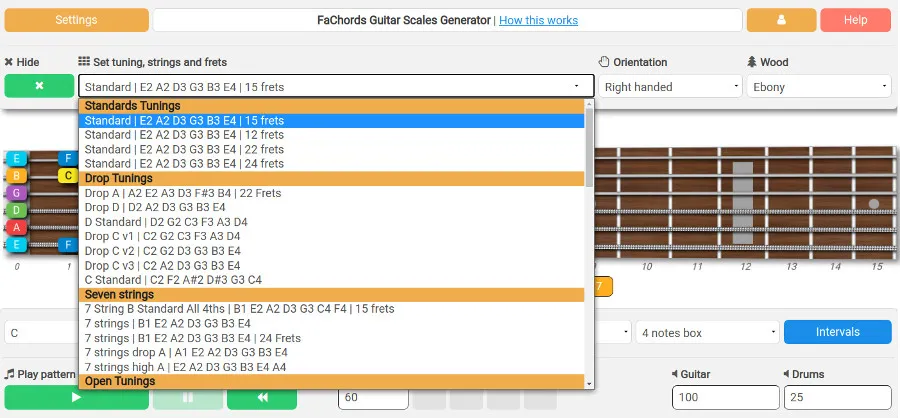Open the Help page

855,20
